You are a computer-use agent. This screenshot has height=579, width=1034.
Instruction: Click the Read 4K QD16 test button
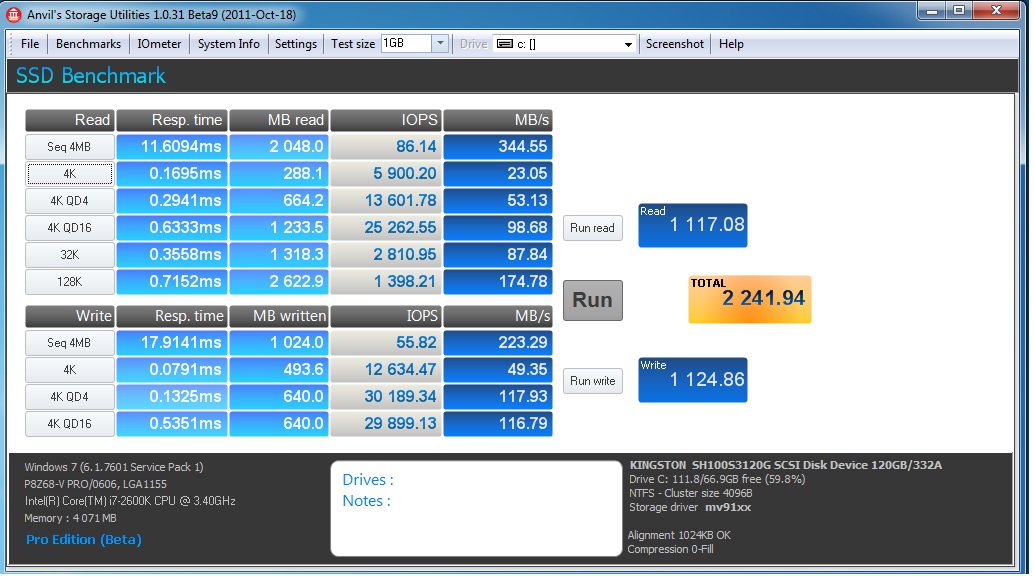click(70, 228)
